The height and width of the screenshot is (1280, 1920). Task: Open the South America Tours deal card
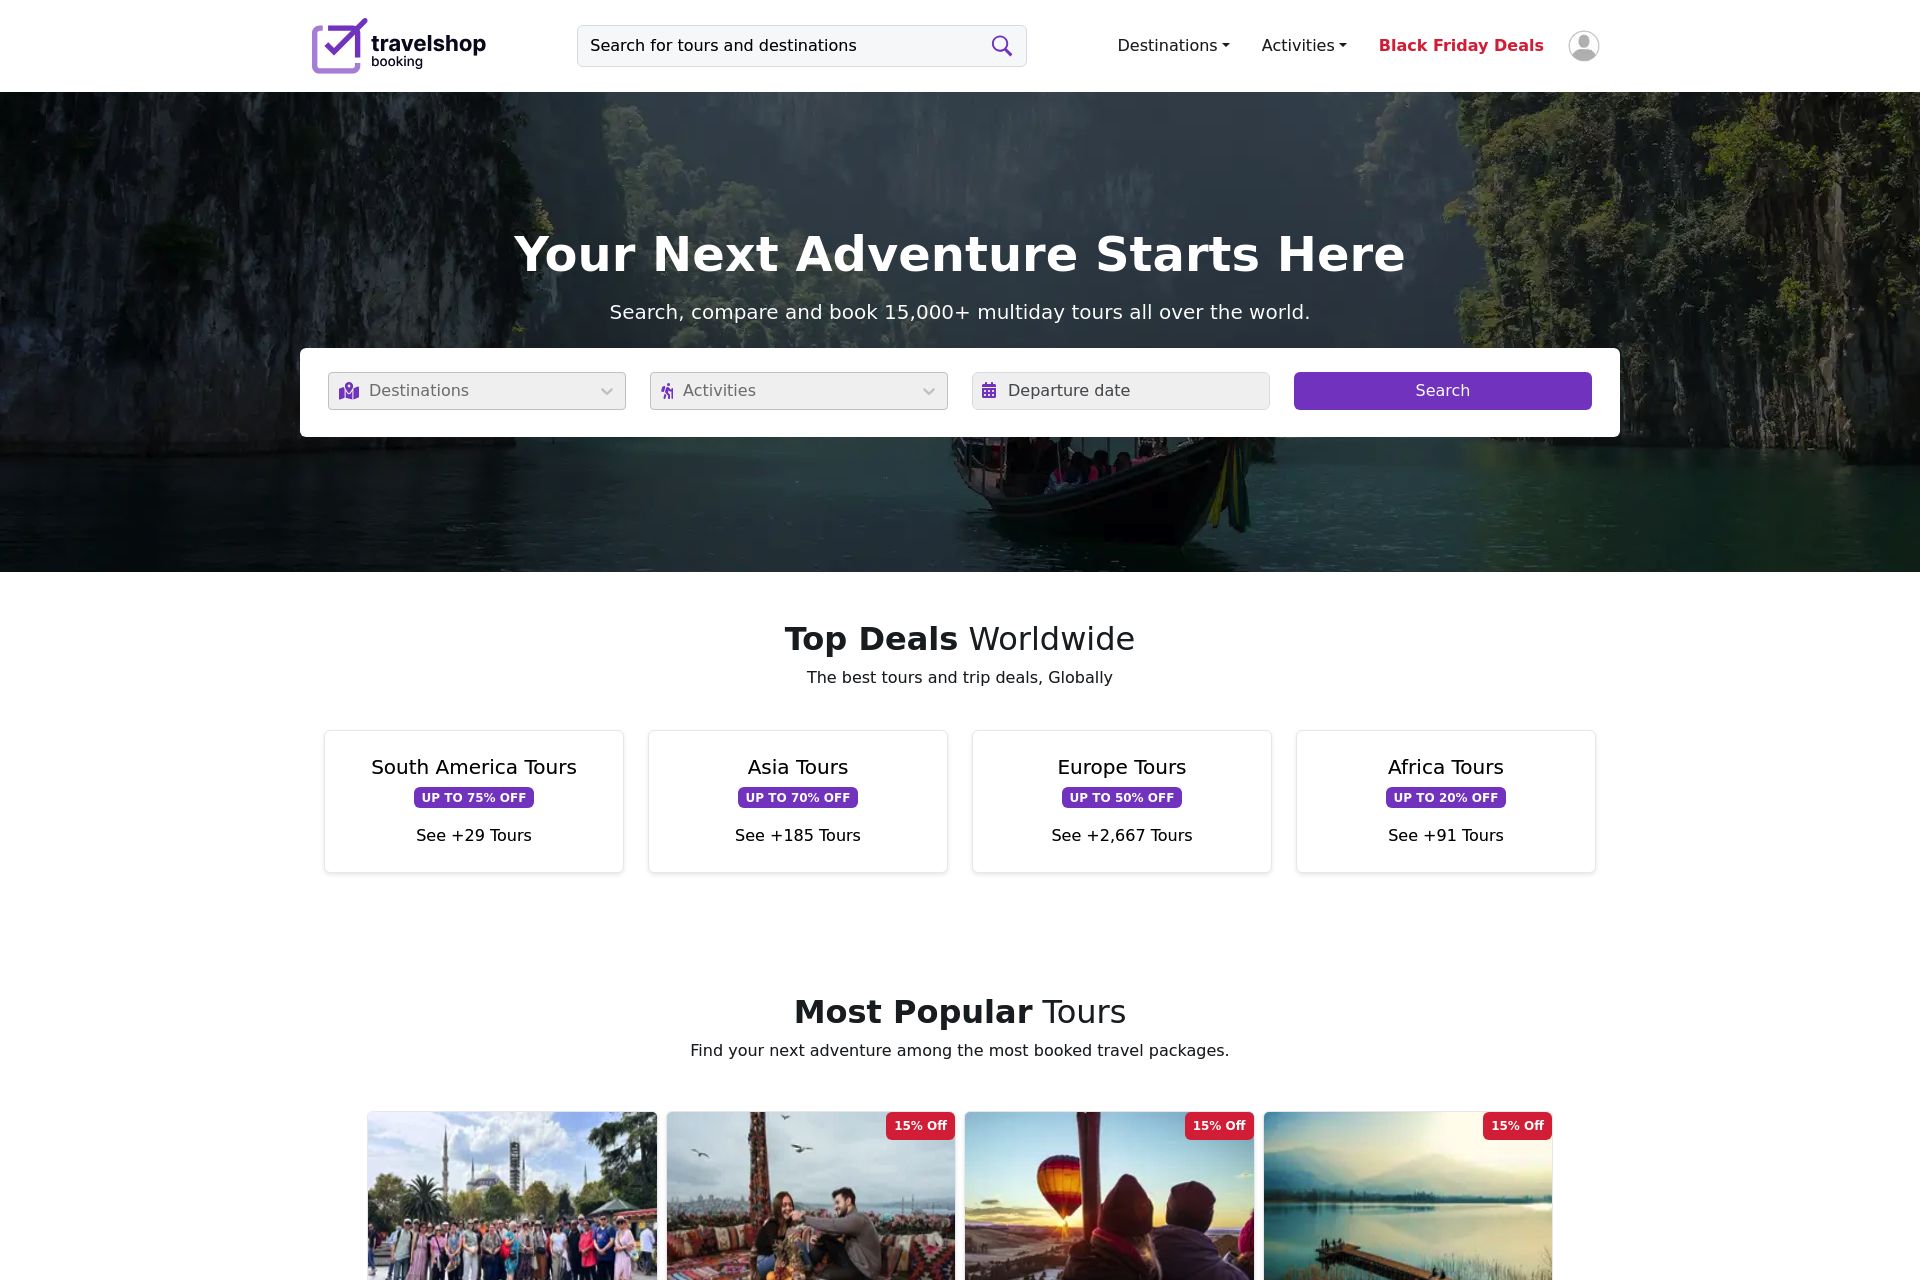pos(474,801)
